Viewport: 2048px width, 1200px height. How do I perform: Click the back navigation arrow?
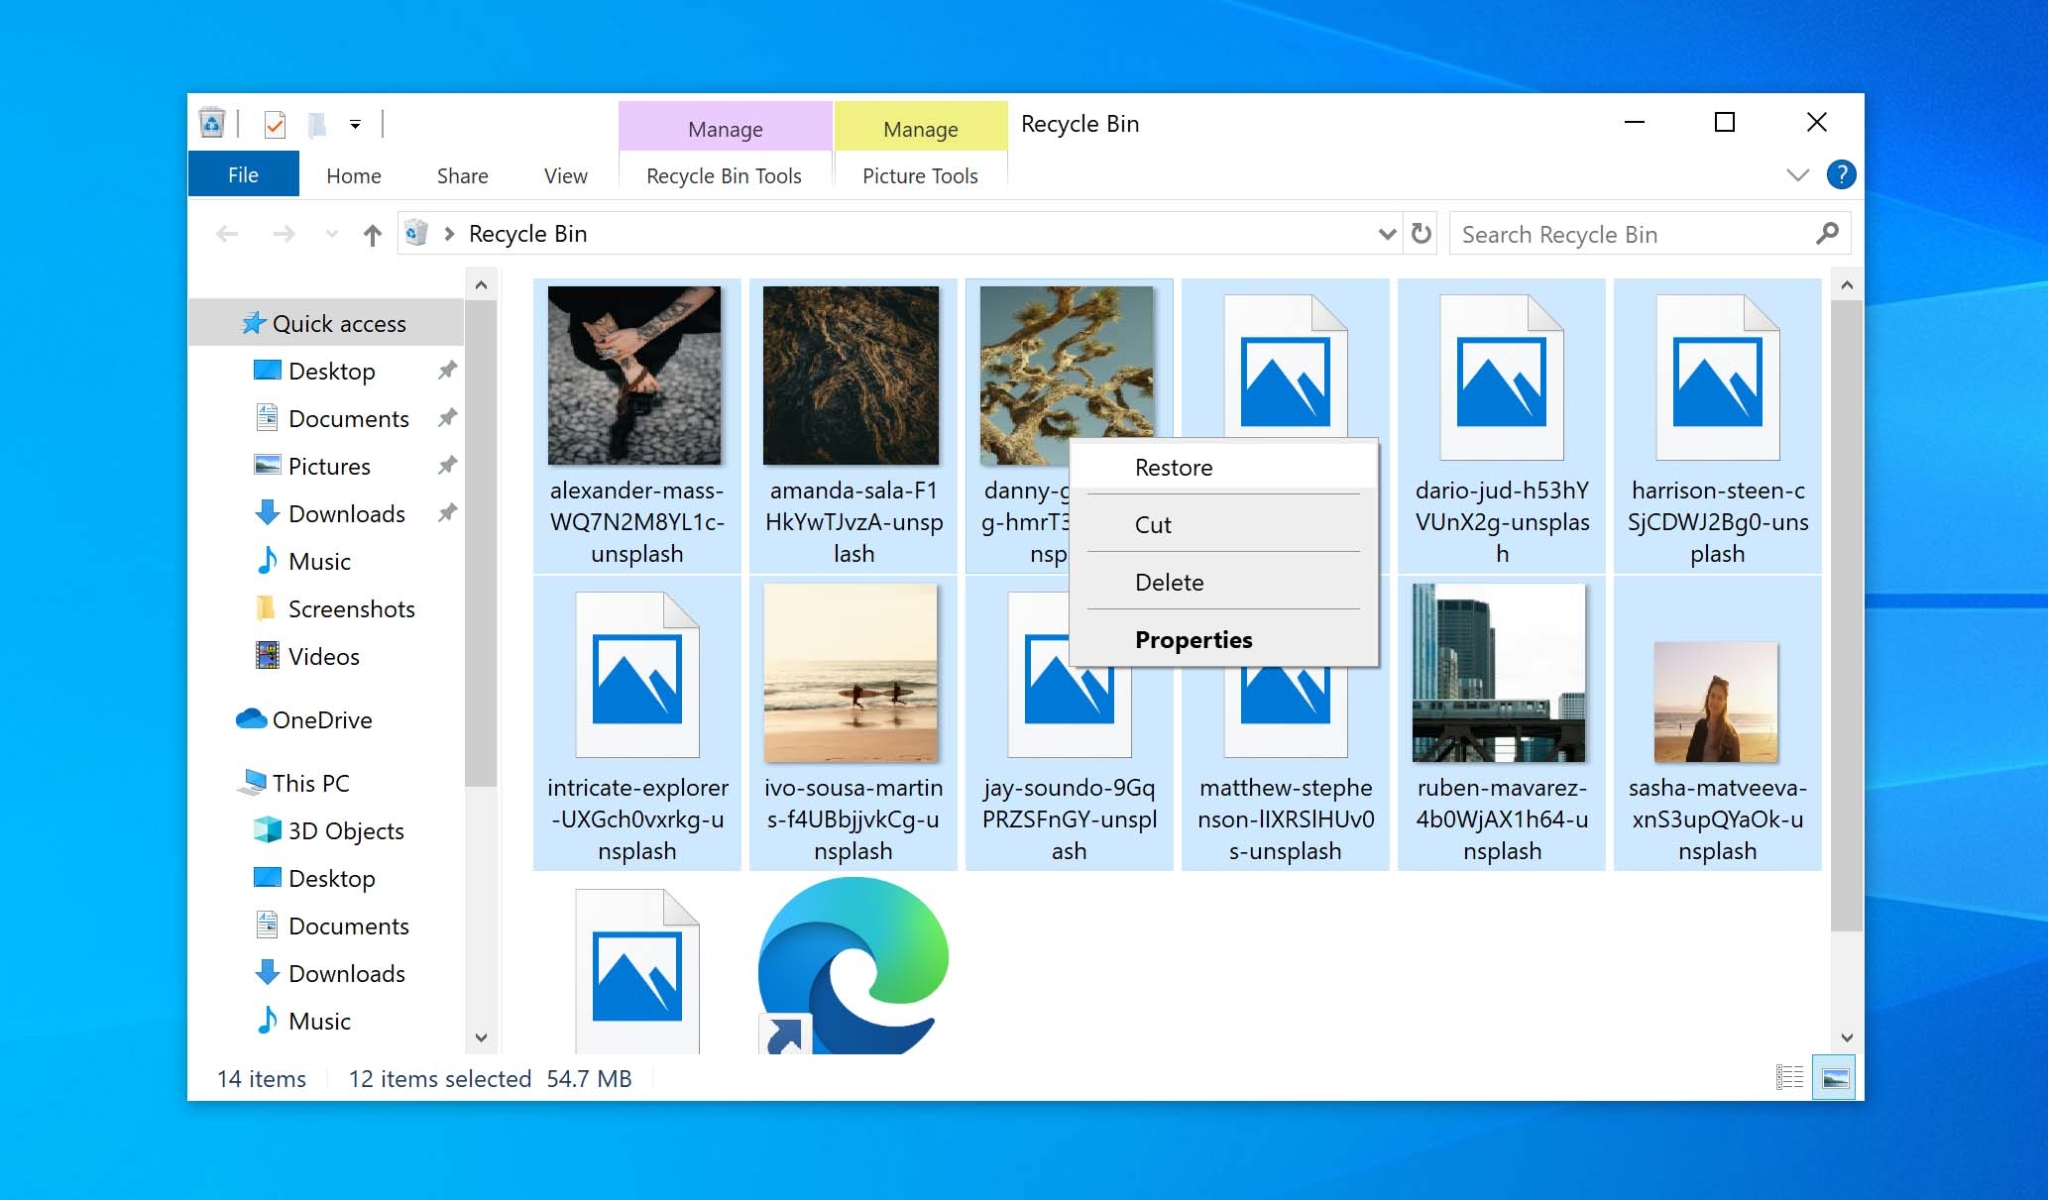coord(228,233)
